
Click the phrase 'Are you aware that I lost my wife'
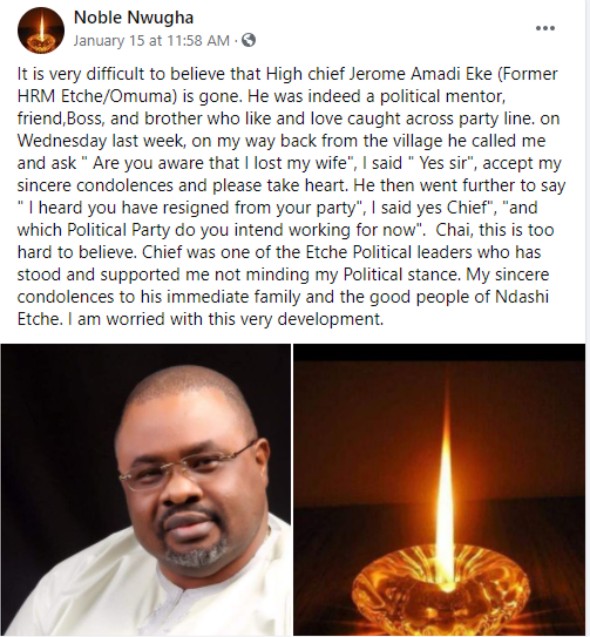pos(220,163)
